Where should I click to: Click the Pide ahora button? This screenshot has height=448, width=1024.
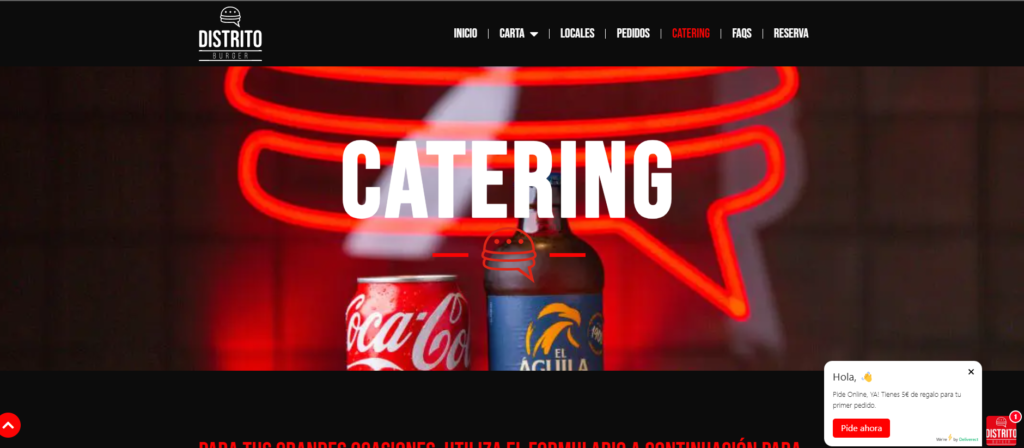tap(861, 428)
